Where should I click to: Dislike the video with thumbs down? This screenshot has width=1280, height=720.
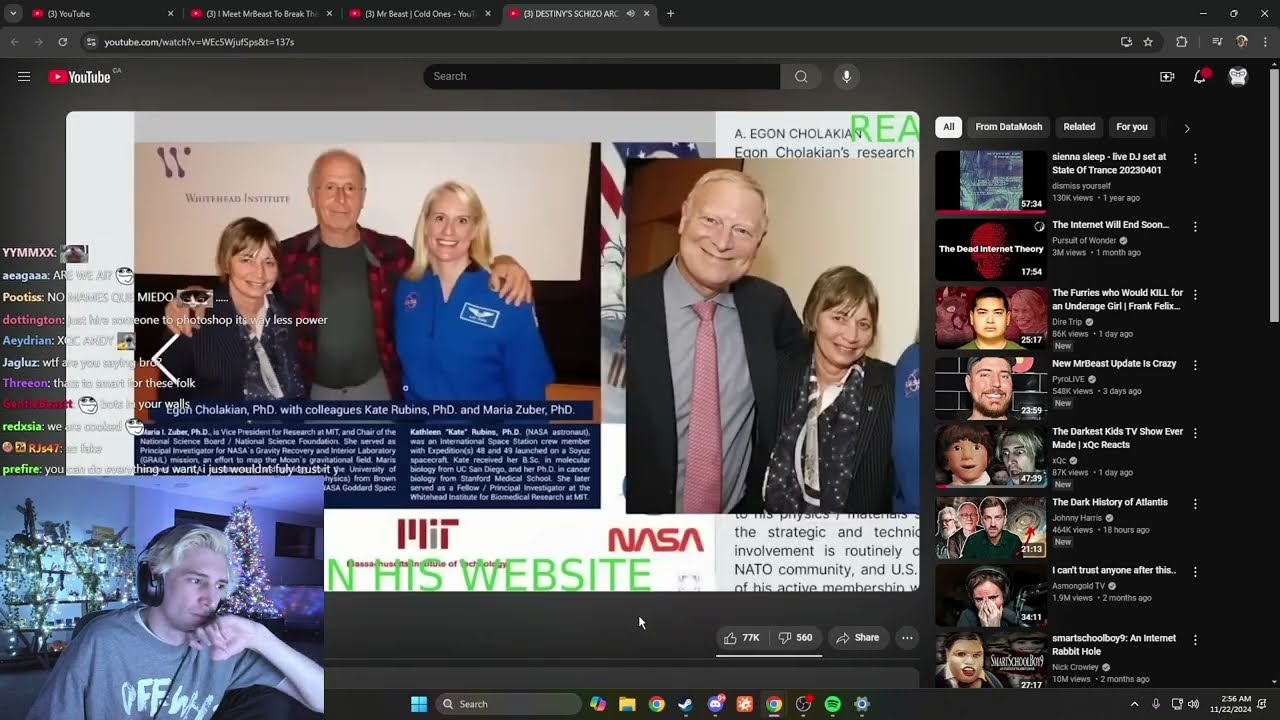click(x=796, y=638)
